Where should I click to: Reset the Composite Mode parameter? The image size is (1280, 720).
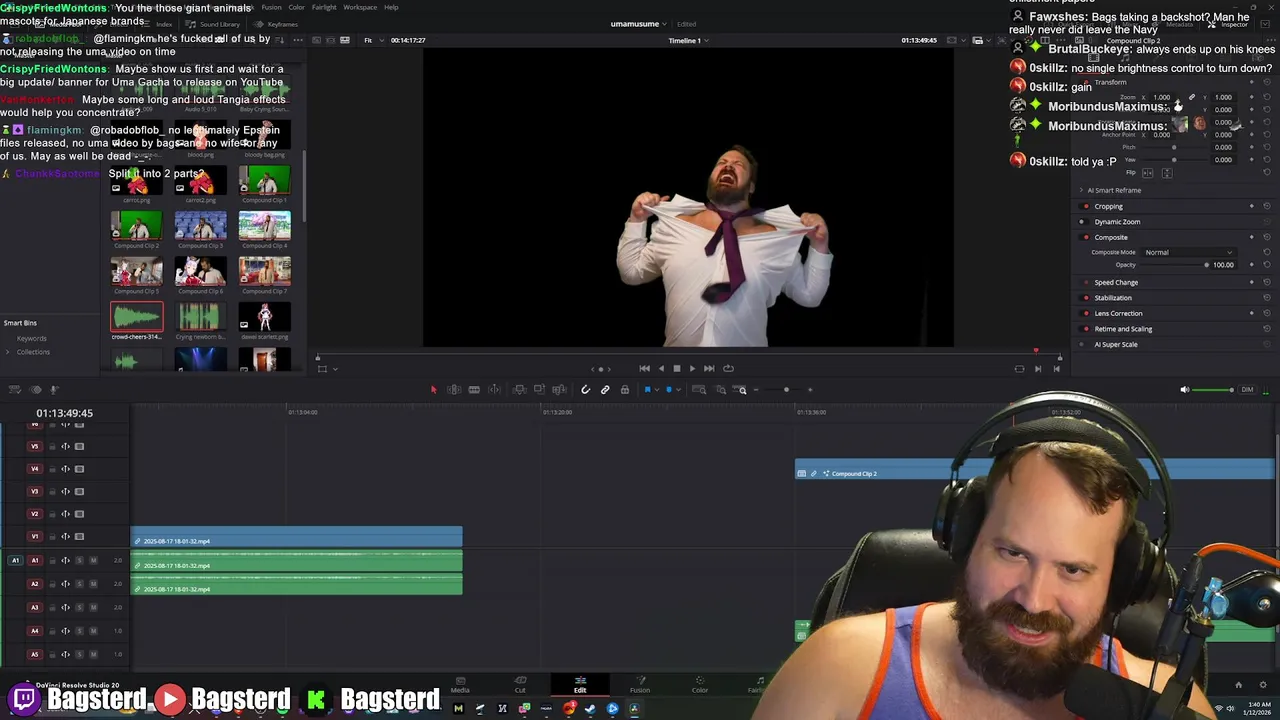pyautogui.click(x=1267, y=253)
